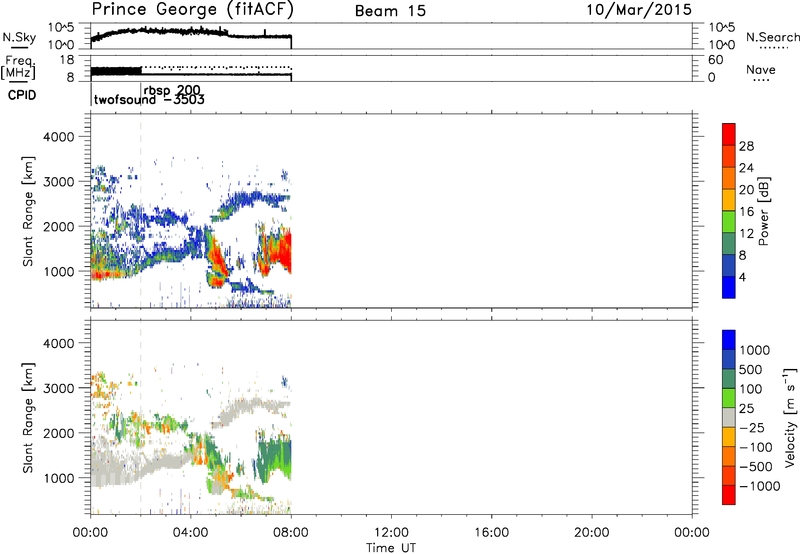
Task: Click the '-25' velocity scale value
Action: [753, 427]
